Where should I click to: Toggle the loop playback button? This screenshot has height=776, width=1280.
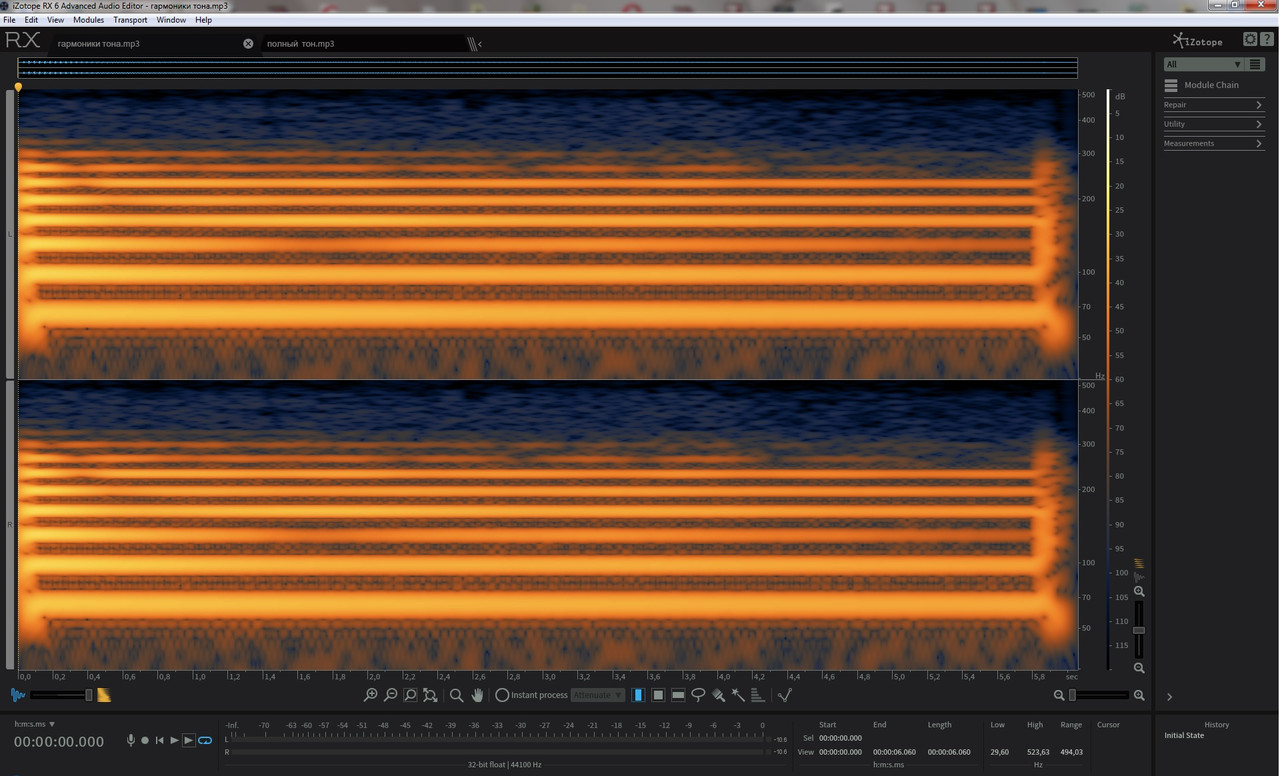point(205,740)
